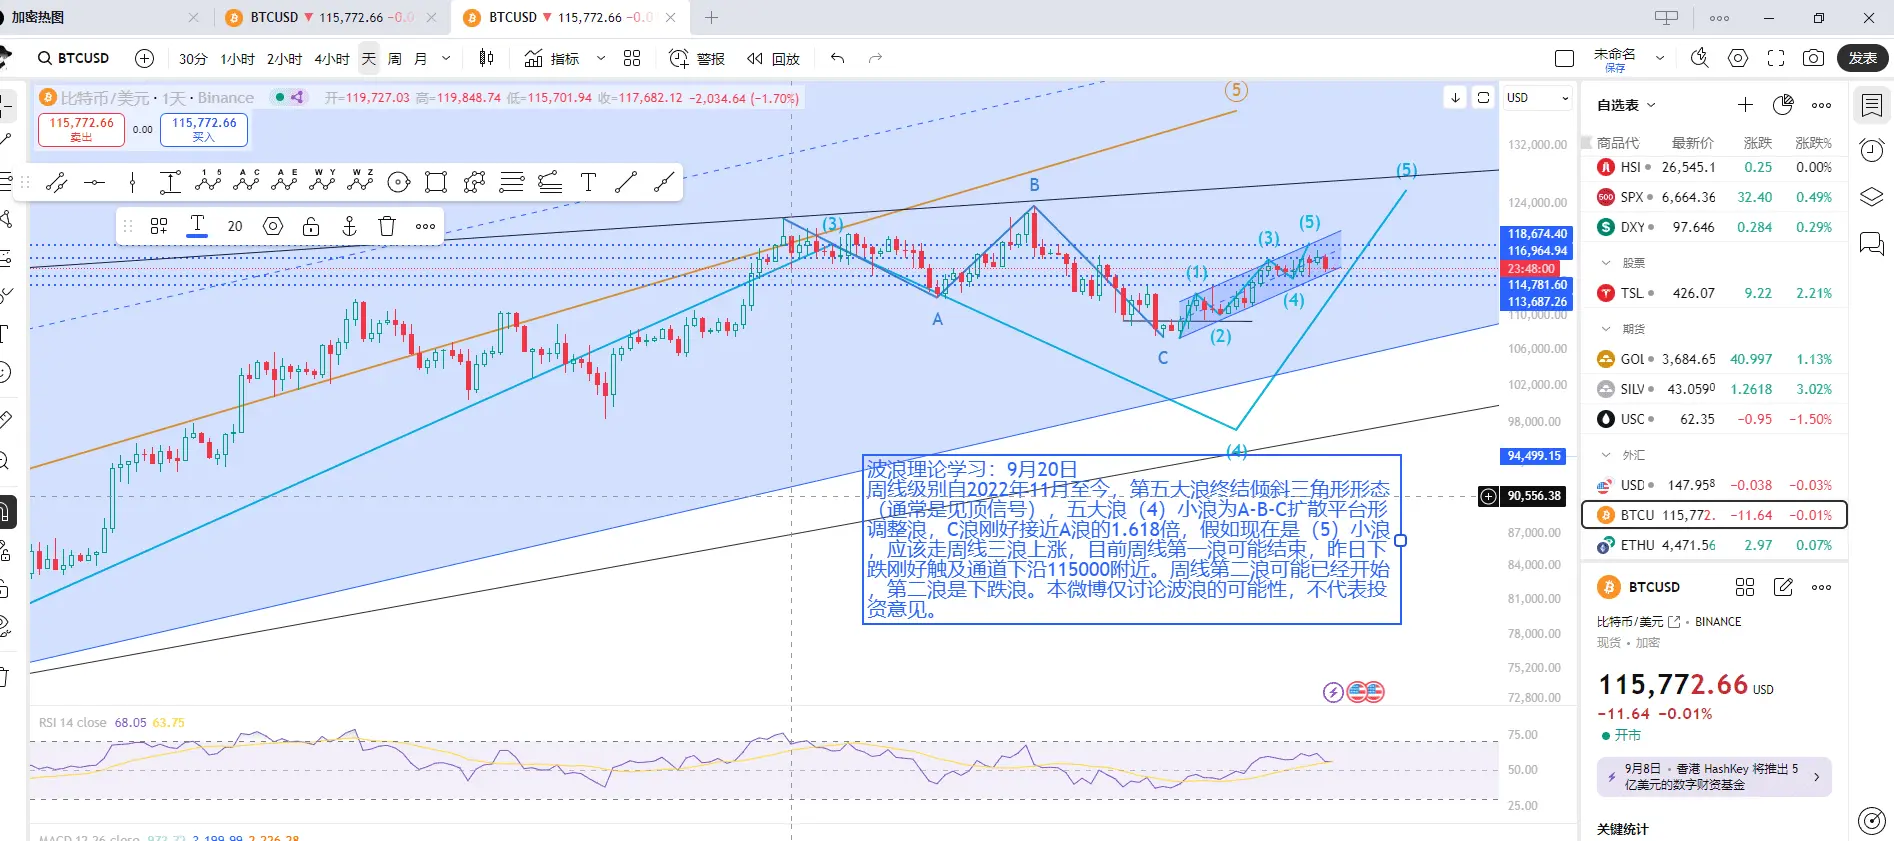
Task: Select the 周 weekly timeframe
Action: pos(395,59)
